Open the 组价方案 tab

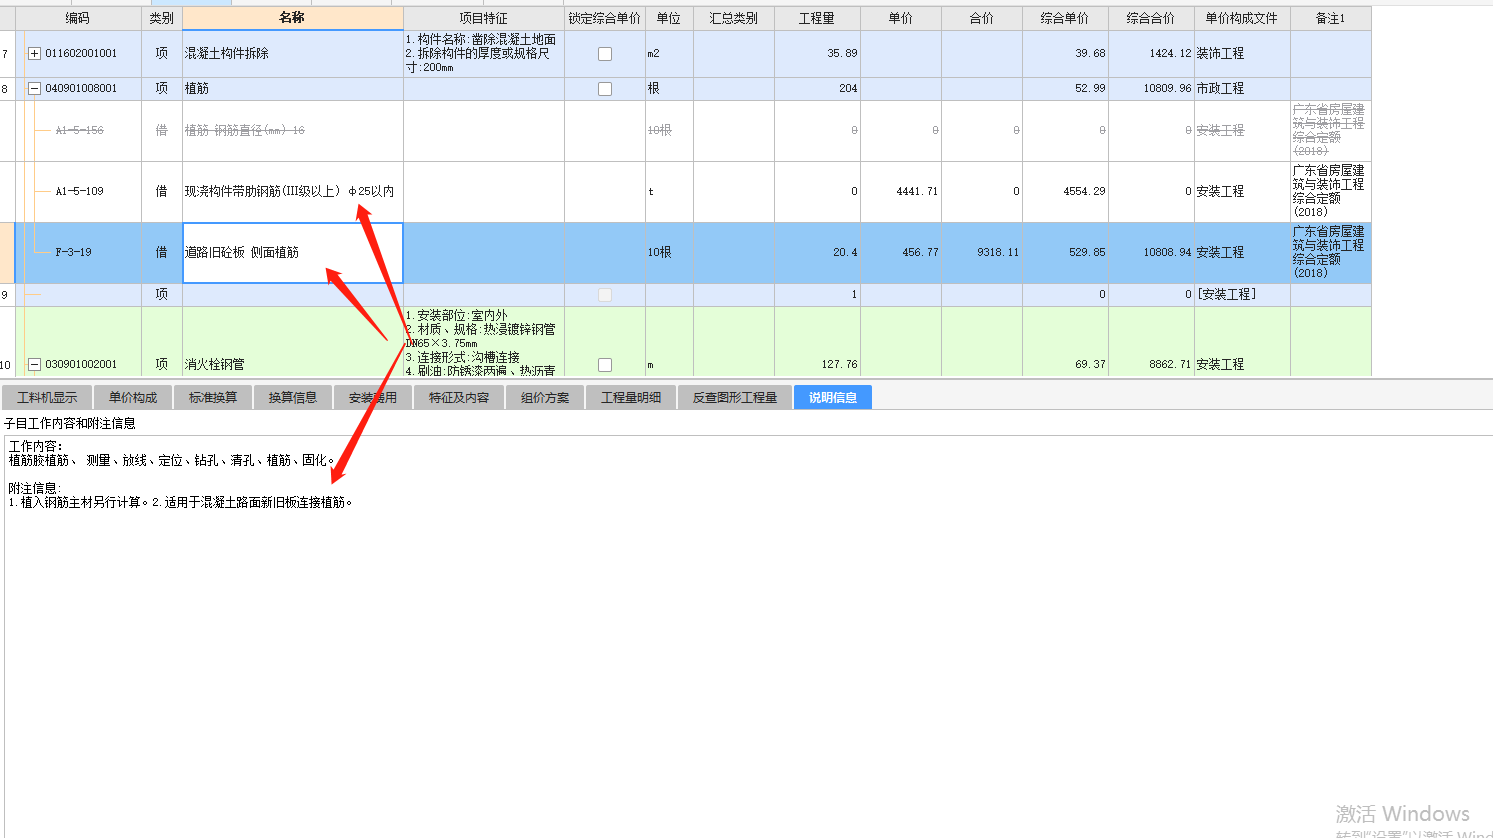tap(545, 397)
